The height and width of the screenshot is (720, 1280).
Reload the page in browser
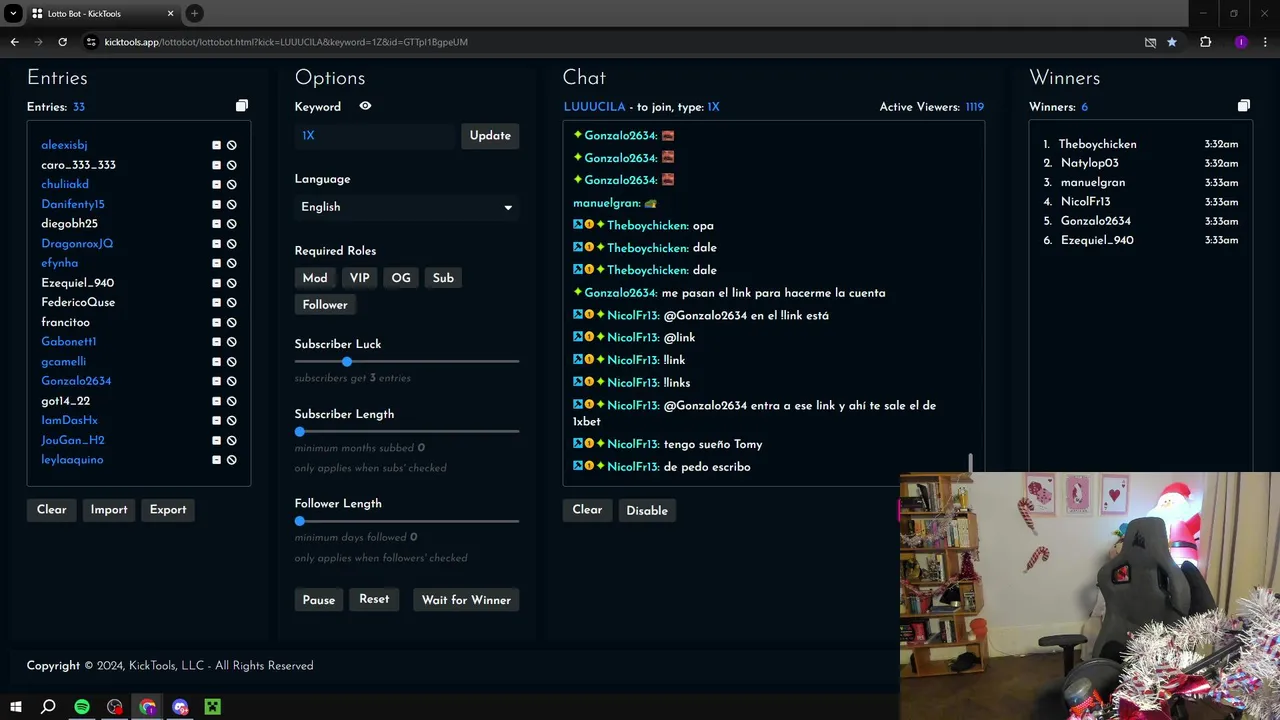tap(62, 42)
